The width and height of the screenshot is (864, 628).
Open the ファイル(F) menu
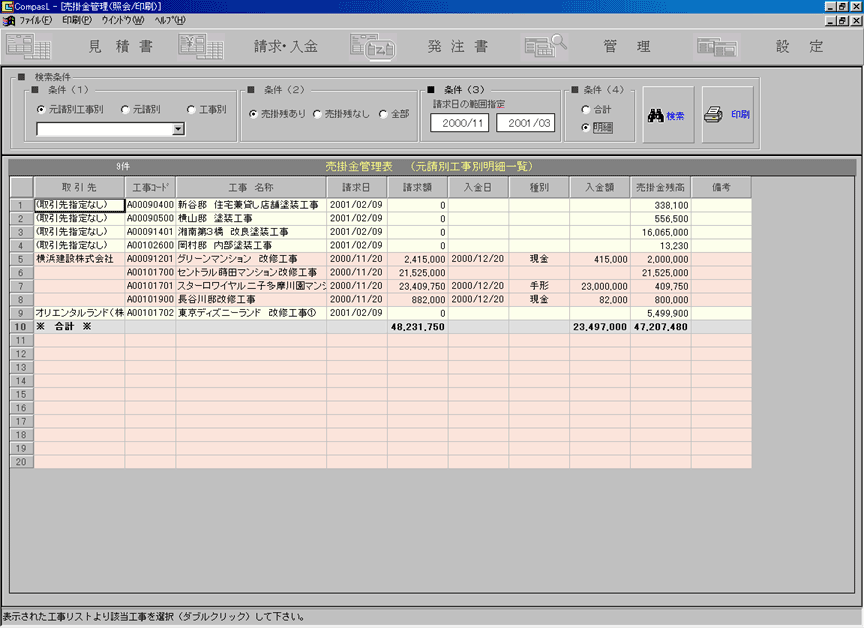[x=35, y=20]
